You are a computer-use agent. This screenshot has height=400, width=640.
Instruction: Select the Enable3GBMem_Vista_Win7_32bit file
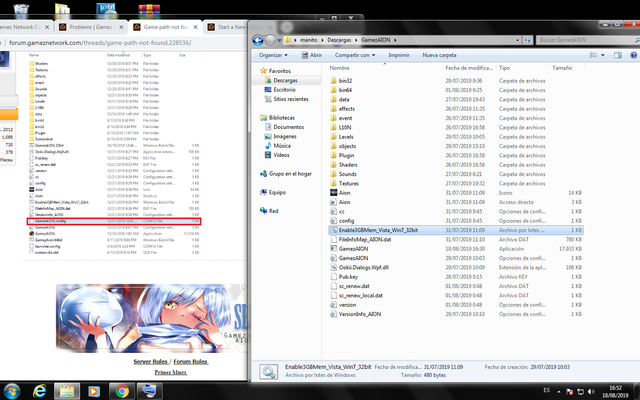click(x=456, y=230)
